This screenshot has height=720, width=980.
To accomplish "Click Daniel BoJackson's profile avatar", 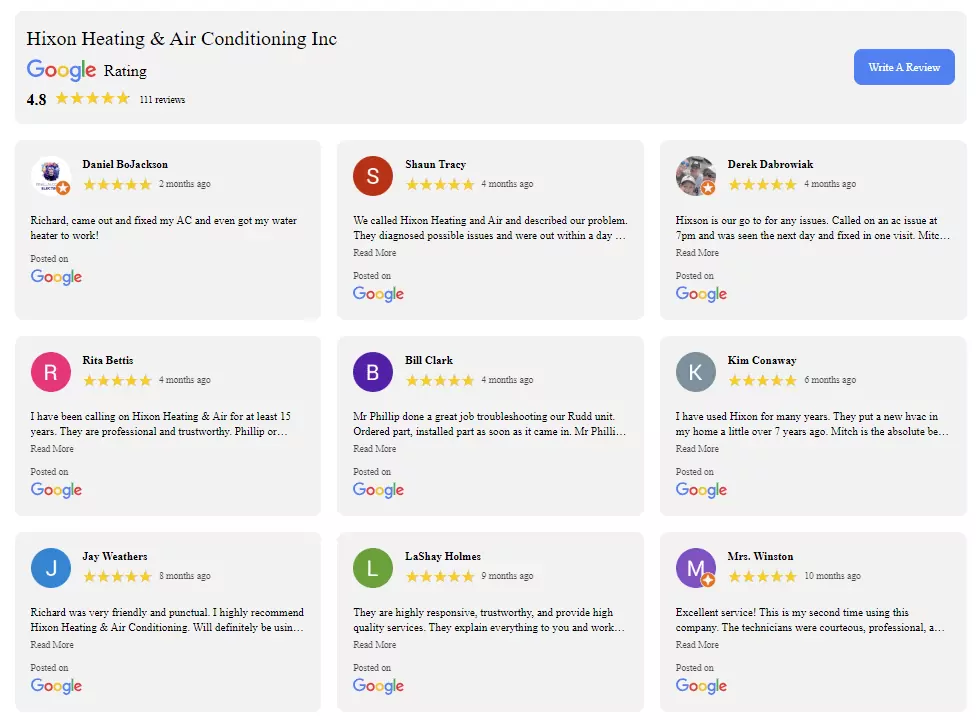I will pos(51,176).
